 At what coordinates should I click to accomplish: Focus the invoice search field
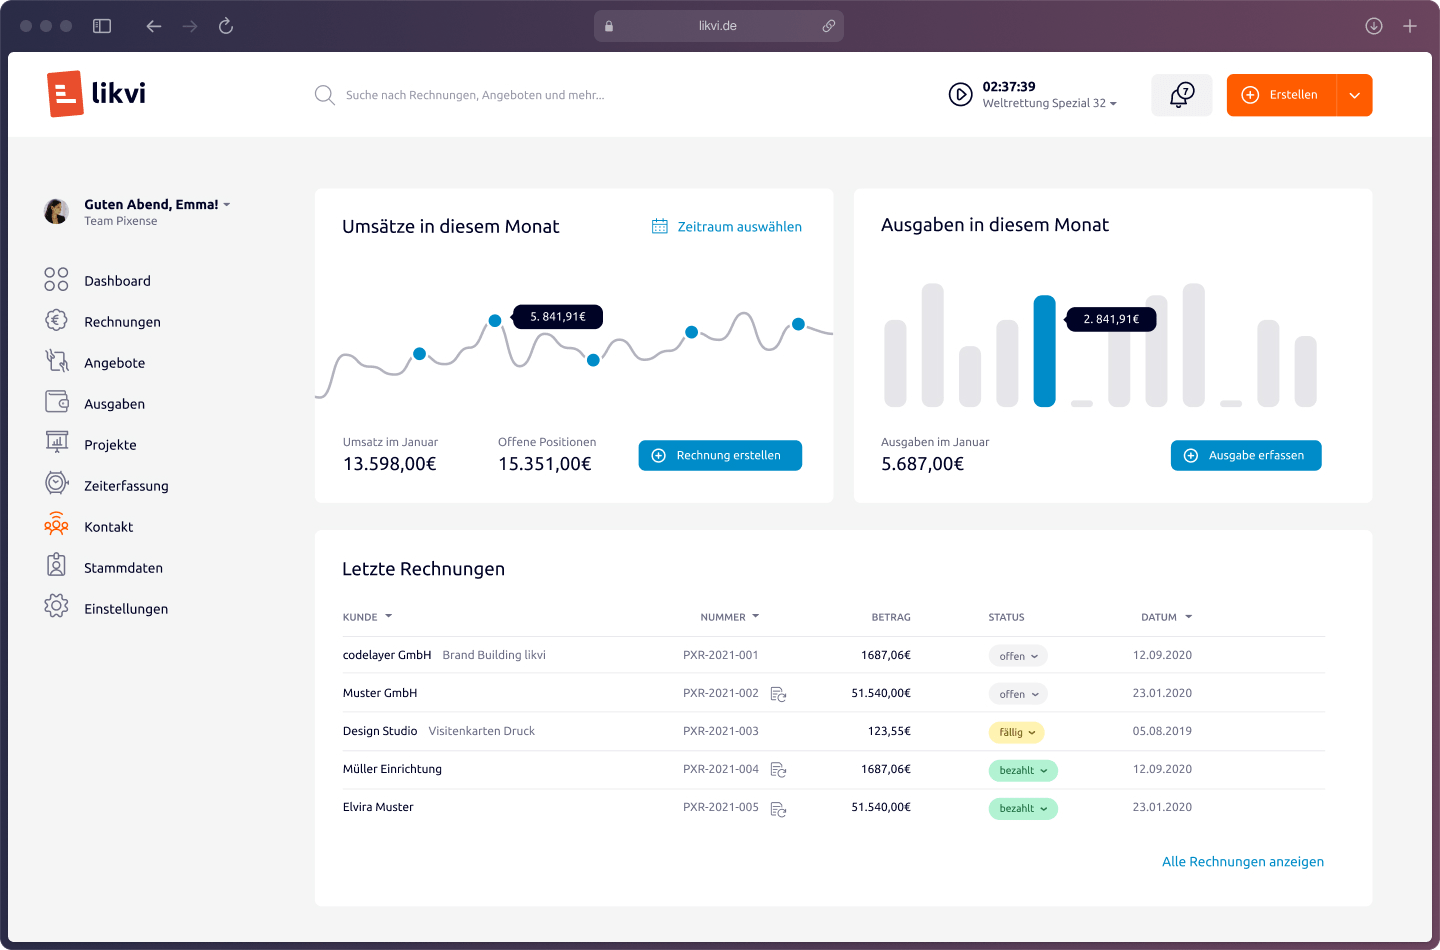pos(475,96)
